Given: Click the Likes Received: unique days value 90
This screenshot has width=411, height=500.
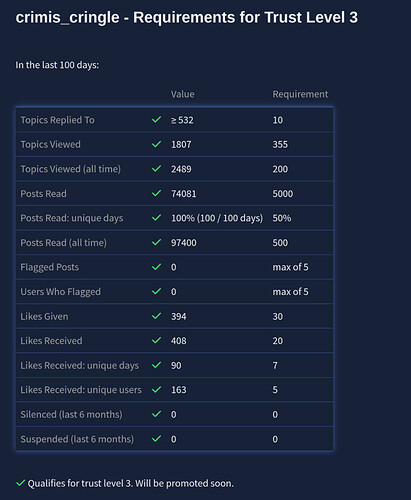Looking at the screenshot, I should tap(176, 365).
